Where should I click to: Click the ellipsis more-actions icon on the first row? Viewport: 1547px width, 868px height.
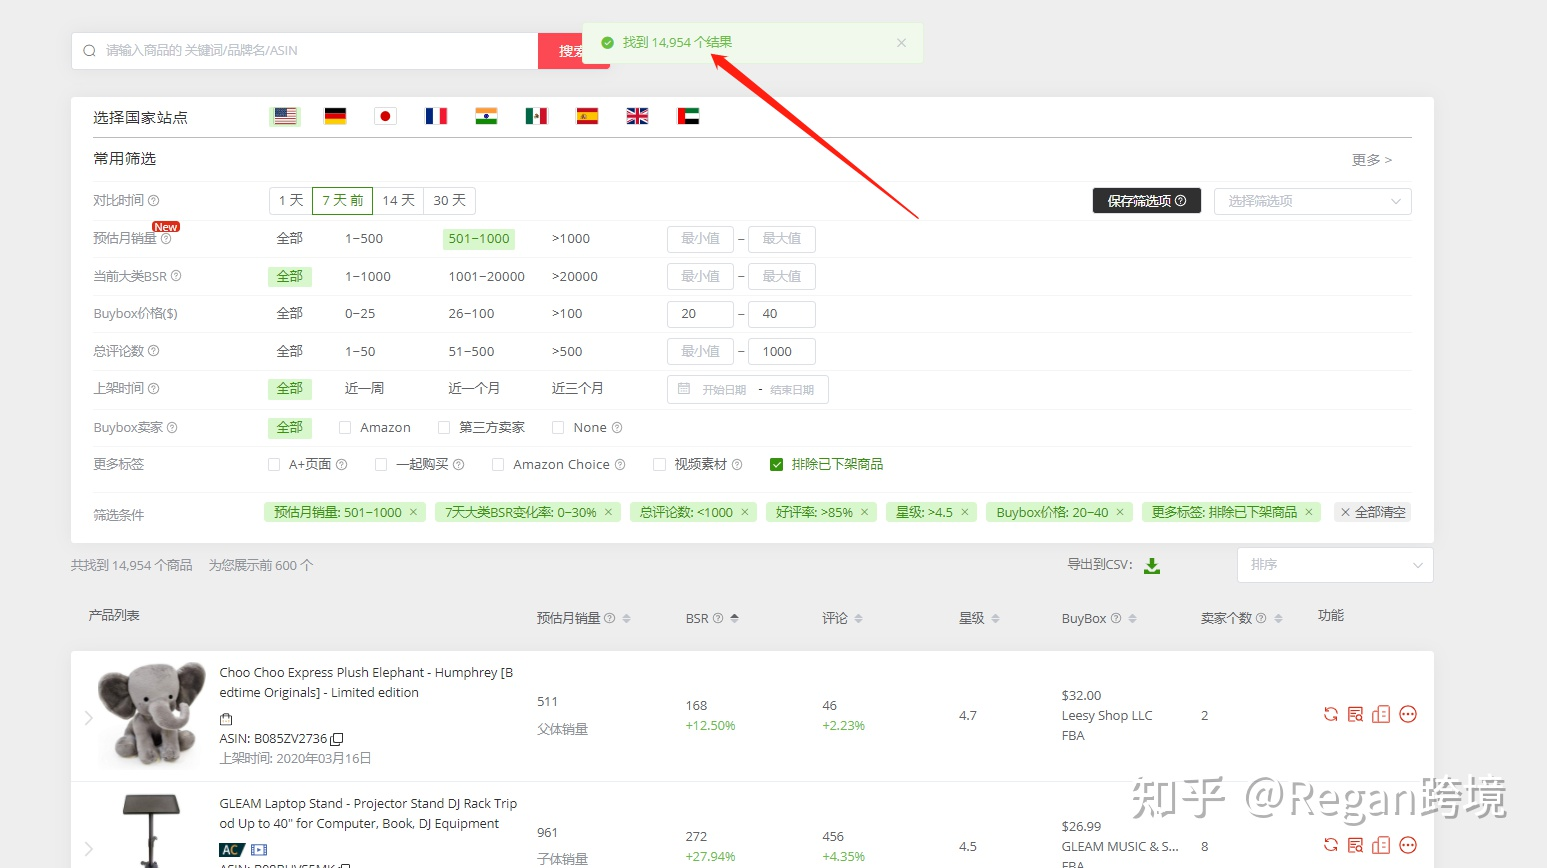[x=1407, y=714]
